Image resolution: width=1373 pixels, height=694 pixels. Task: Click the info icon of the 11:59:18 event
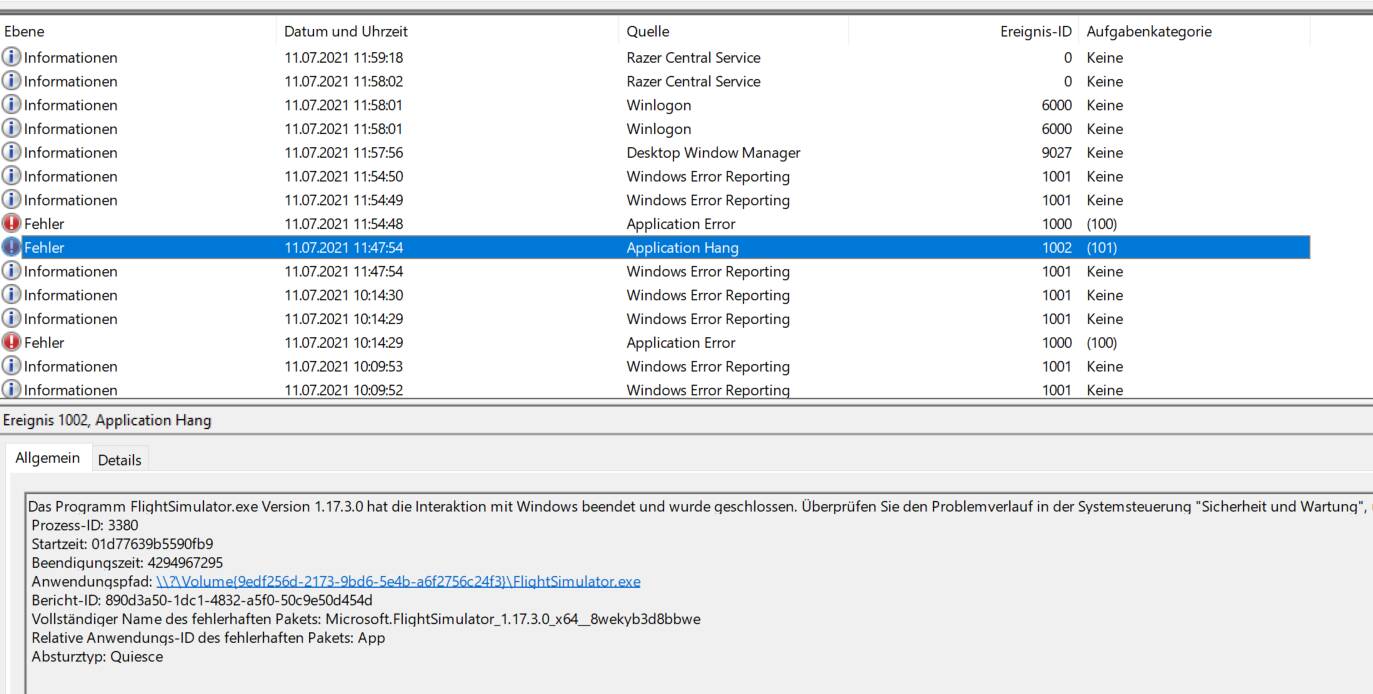click(11, 57)
